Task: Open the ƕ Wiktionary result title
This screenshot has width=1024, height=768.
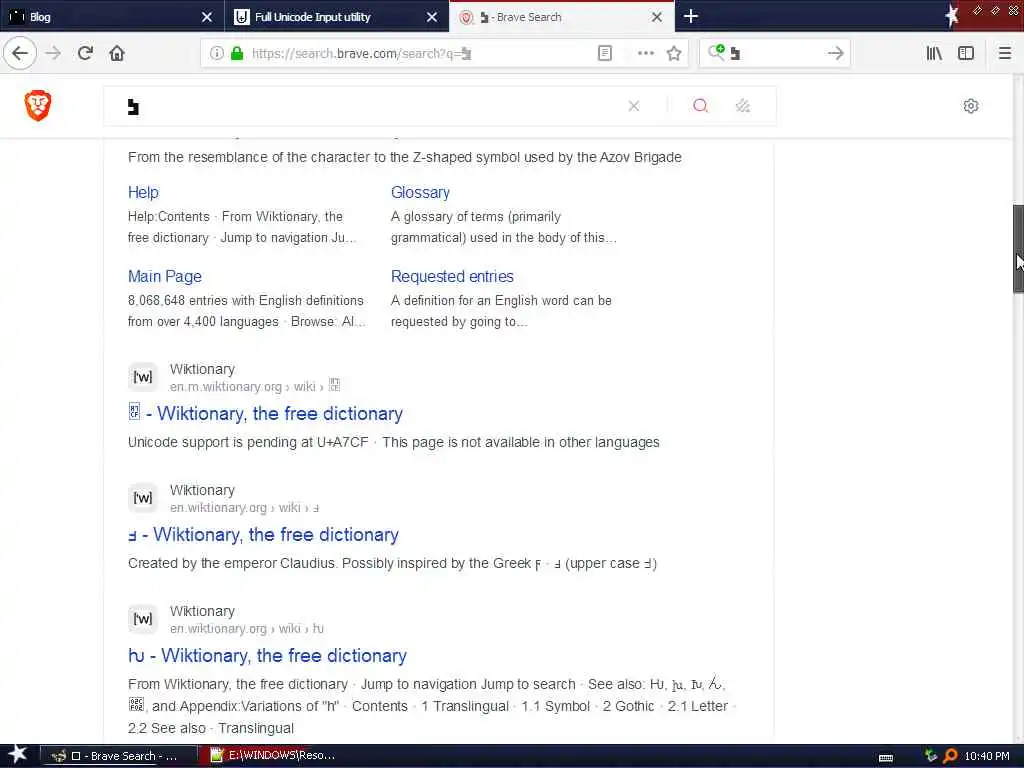Action: [267, 655]
